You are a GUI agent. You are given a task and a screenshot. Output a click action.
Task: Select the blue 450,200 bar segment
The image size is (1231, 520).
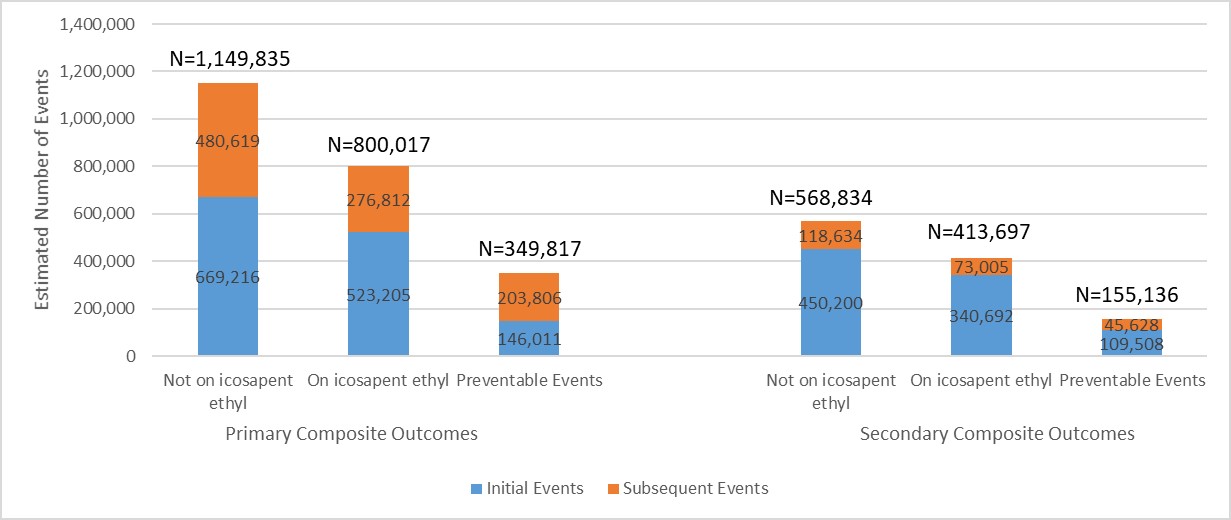tap(831, 303)
